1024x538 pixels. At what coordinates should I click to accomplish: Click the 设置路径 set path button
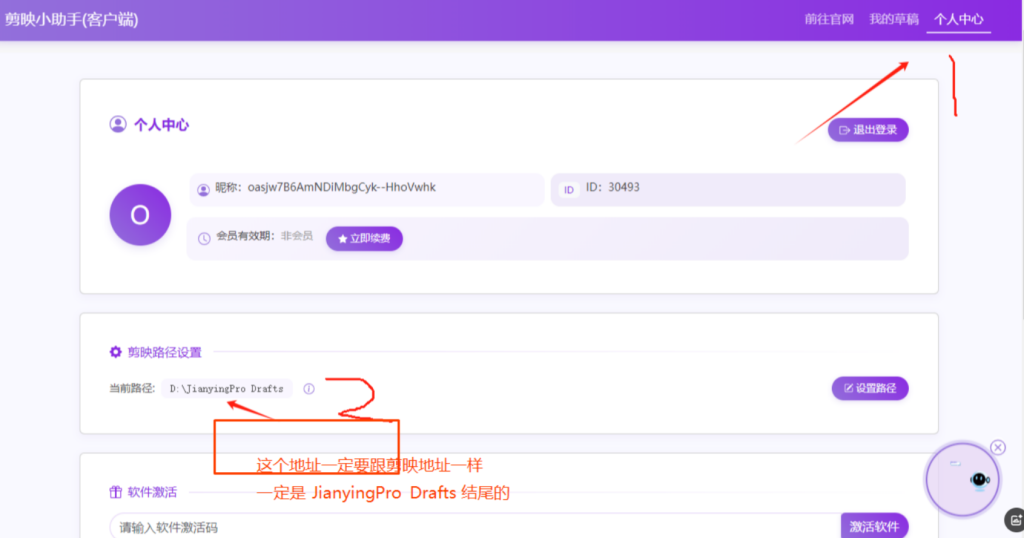(x=870, y=388)
